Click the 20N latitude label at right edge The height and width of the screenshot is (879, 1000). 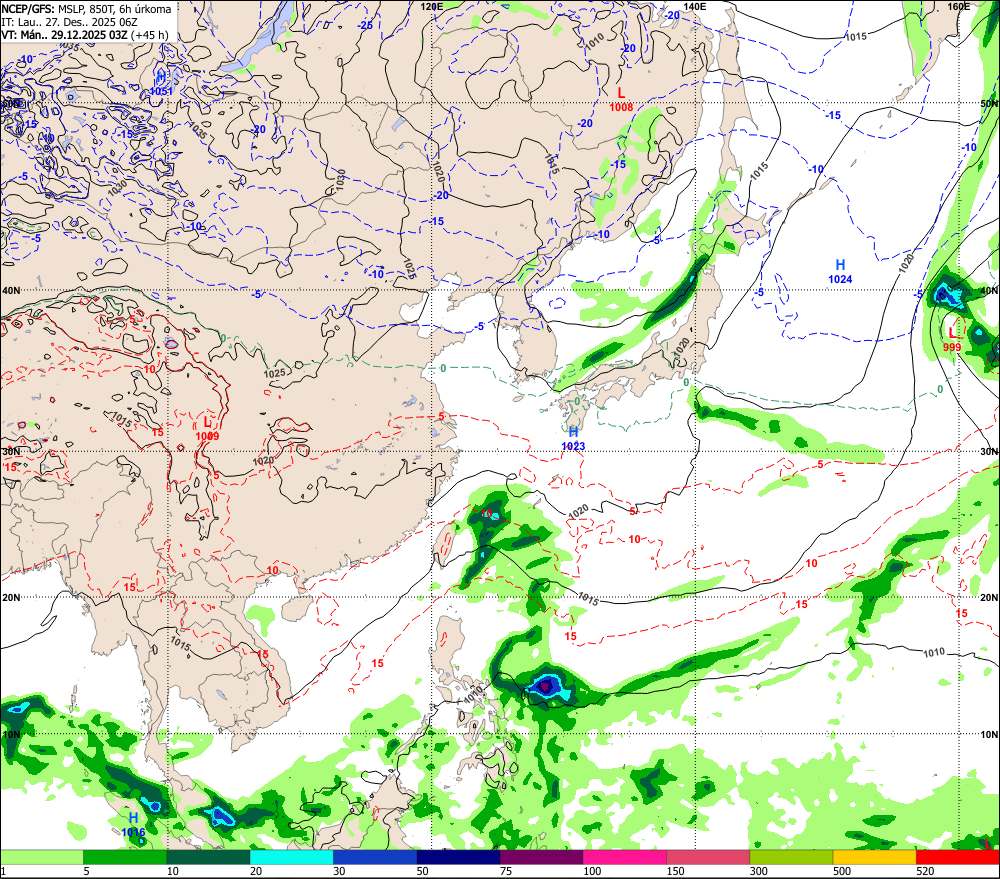[989, 598]
